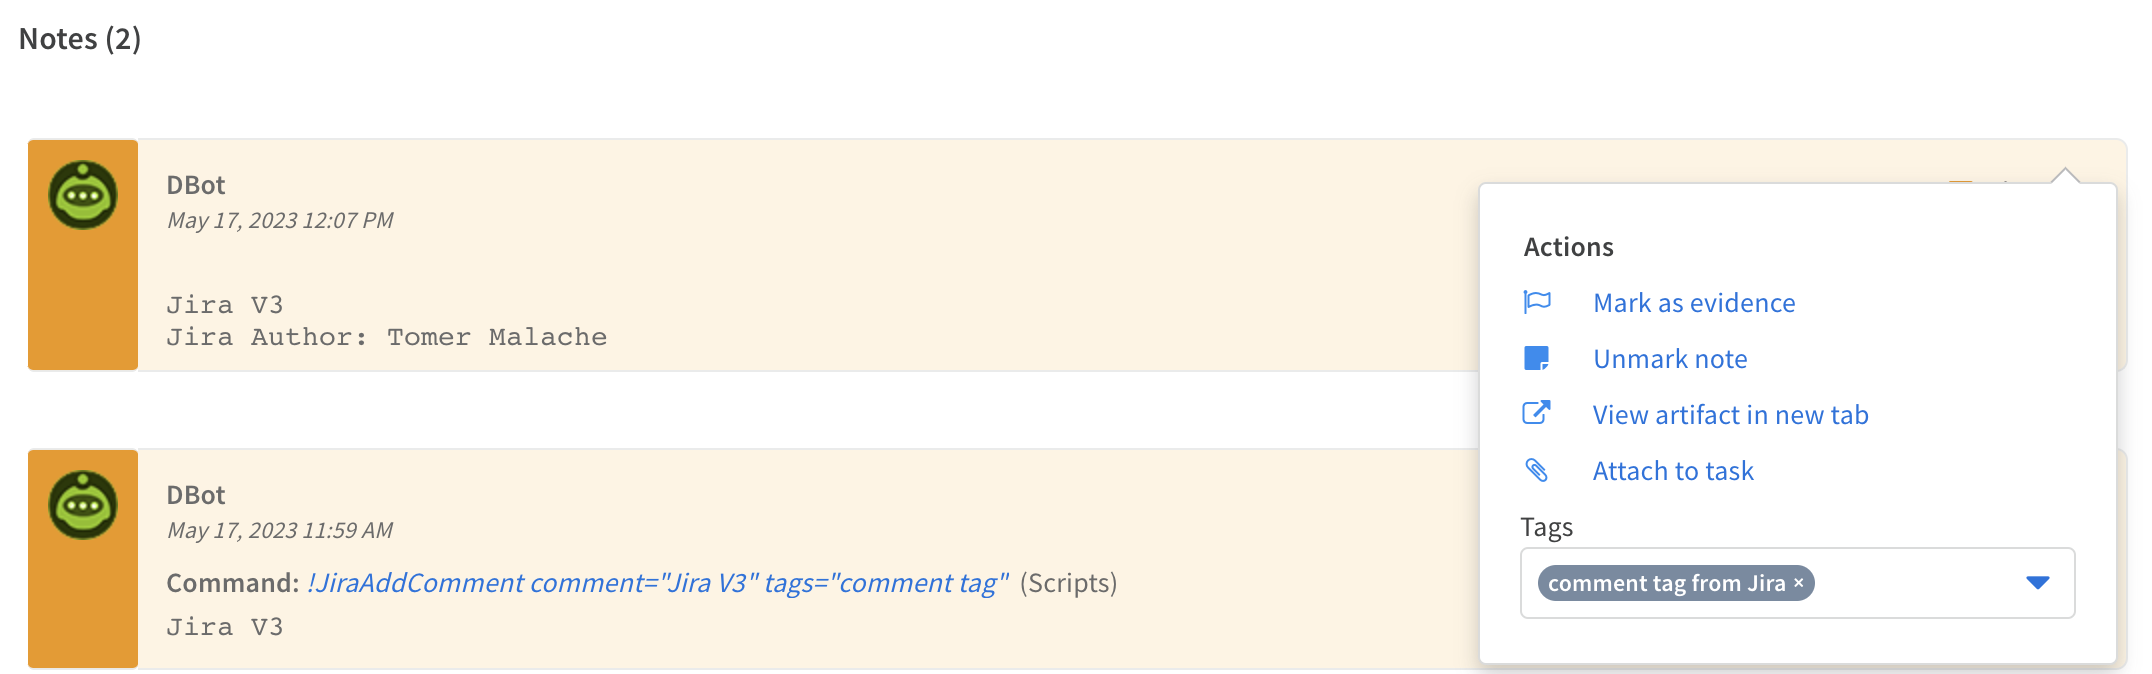This screenshot has width=2152, height=674.
Task: Click the Notes (2) heading
Action: coord(79,39)
